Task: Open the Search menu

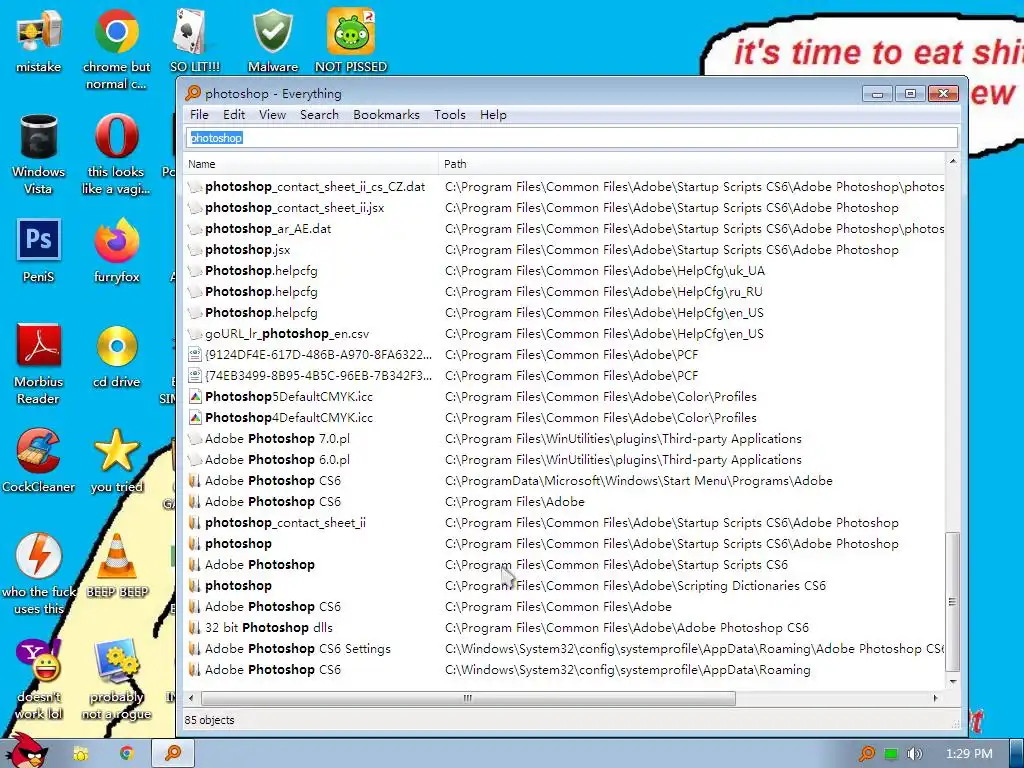Action: click(319, 115)
